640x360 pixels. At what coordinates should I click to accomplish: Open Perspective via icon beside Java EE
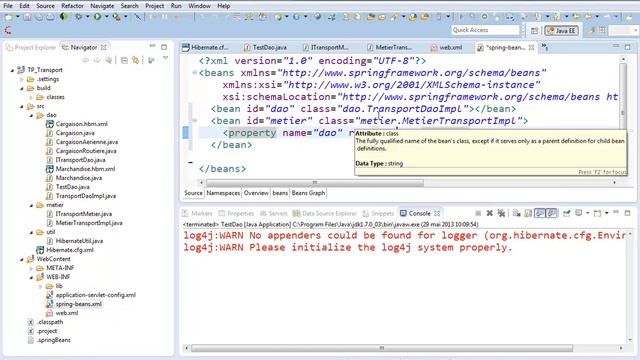pos(534,31)
